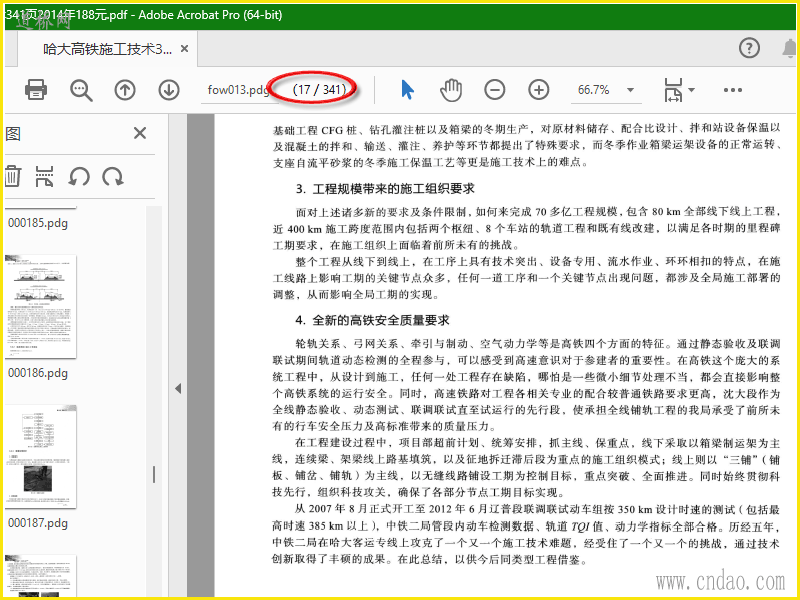This screenshot has width=800, height=600.
Task: Click the fit-width scrolling mode icon
Action: (x=673, y=90)
